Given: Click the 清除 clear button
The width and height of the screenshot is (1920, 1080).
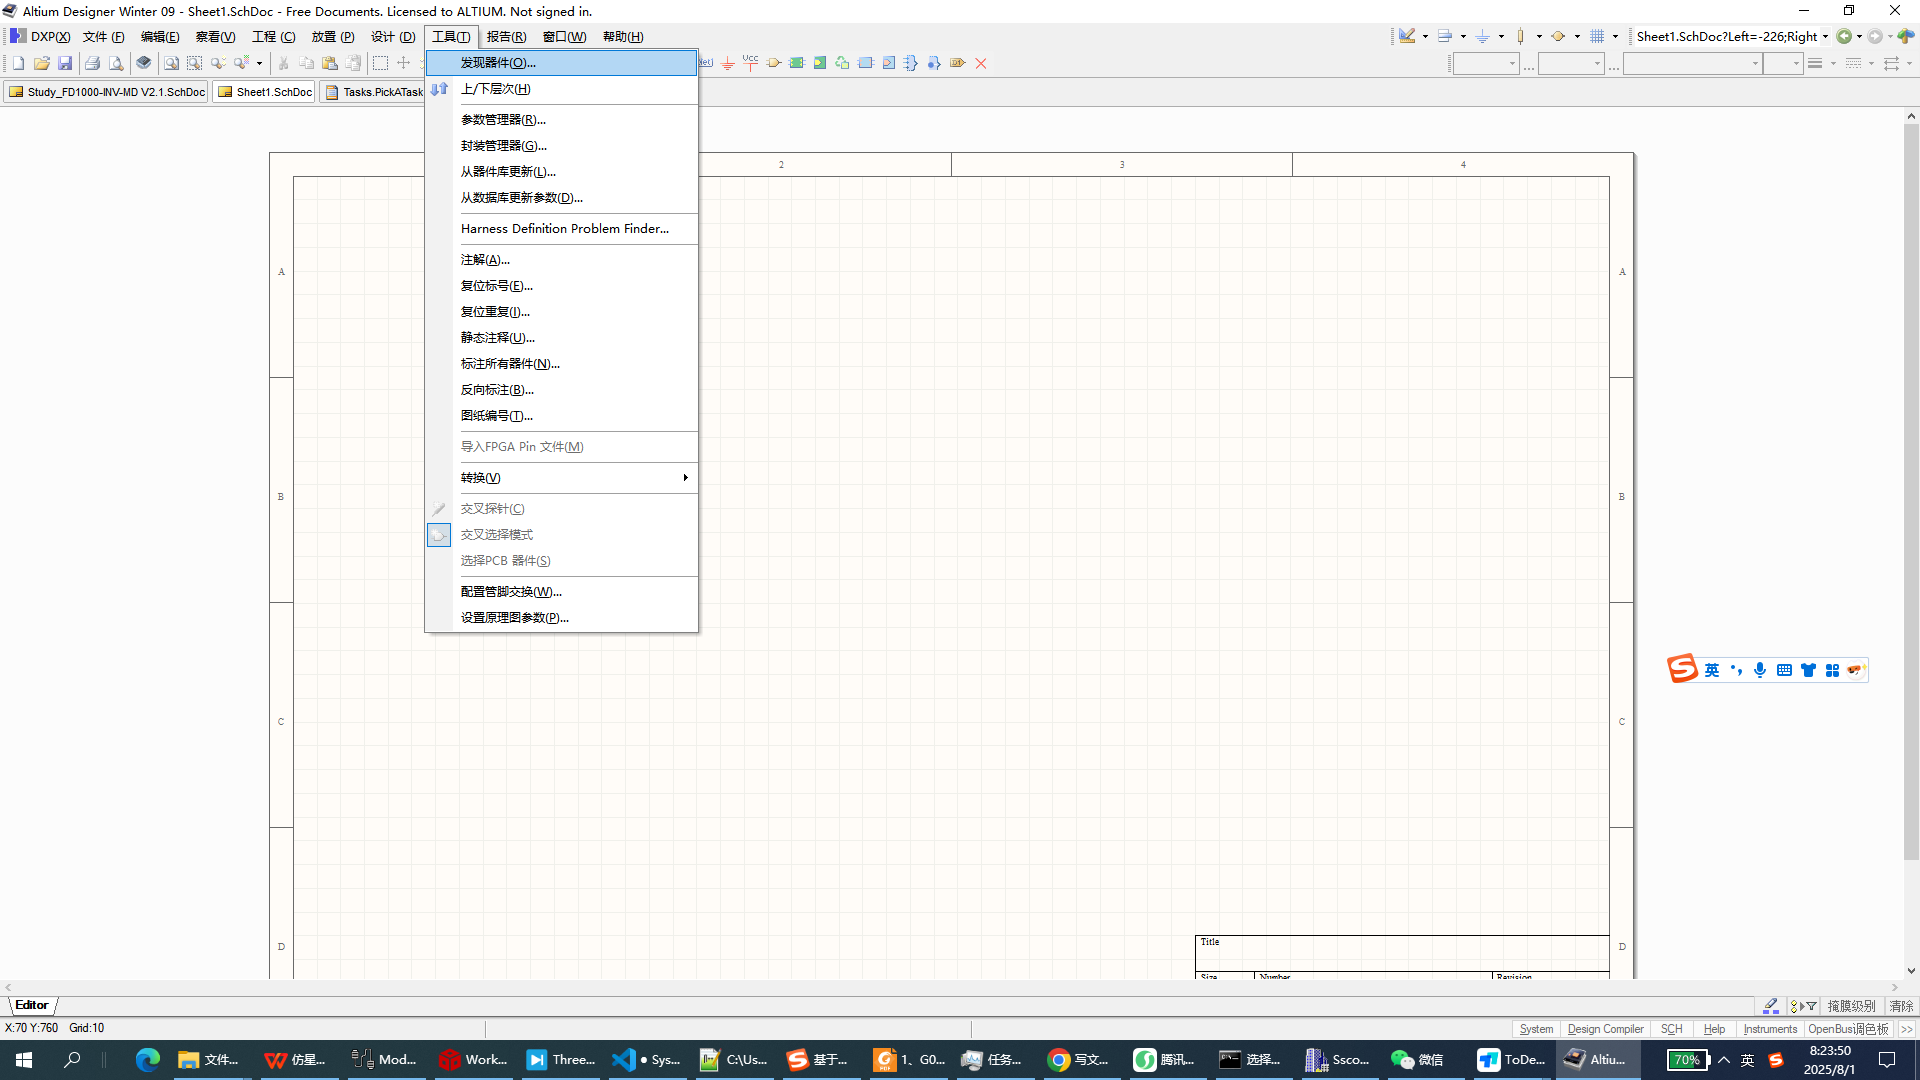Looking at the screenshot, I should (1901, 1006).
